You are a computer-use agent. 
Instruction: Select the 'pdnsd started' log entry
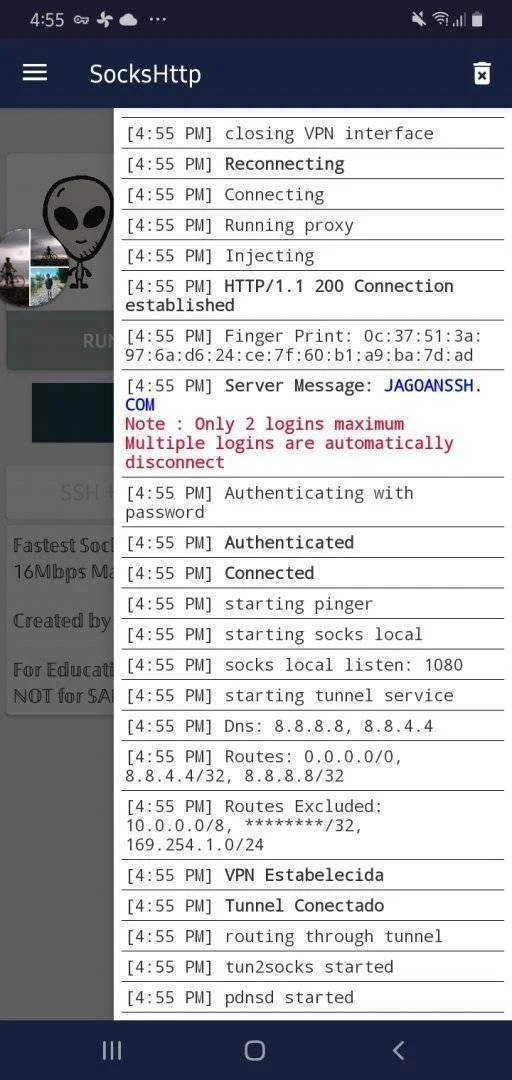tap(313, 997)
